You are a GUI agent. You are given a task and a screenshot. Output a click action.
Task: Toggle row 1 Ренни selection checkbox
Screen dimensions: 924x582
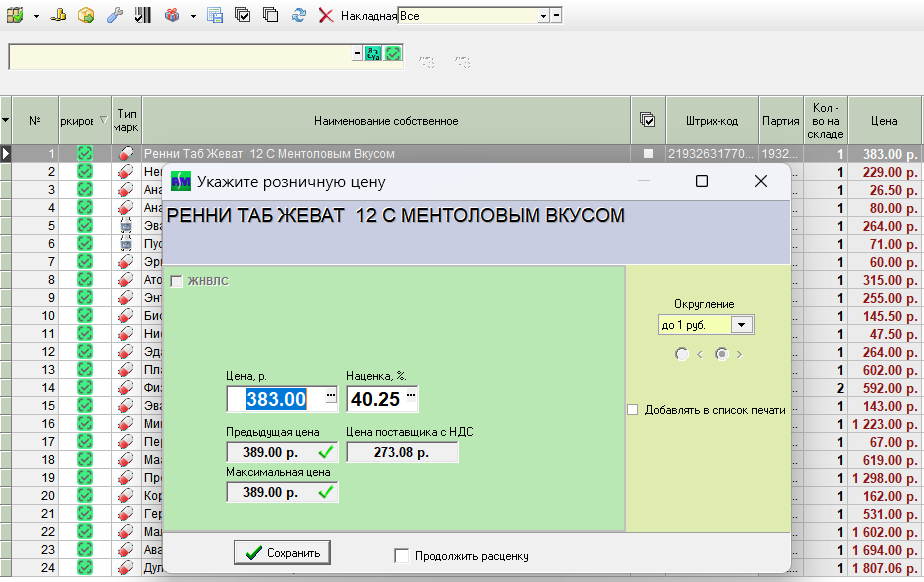pos(648,154)
